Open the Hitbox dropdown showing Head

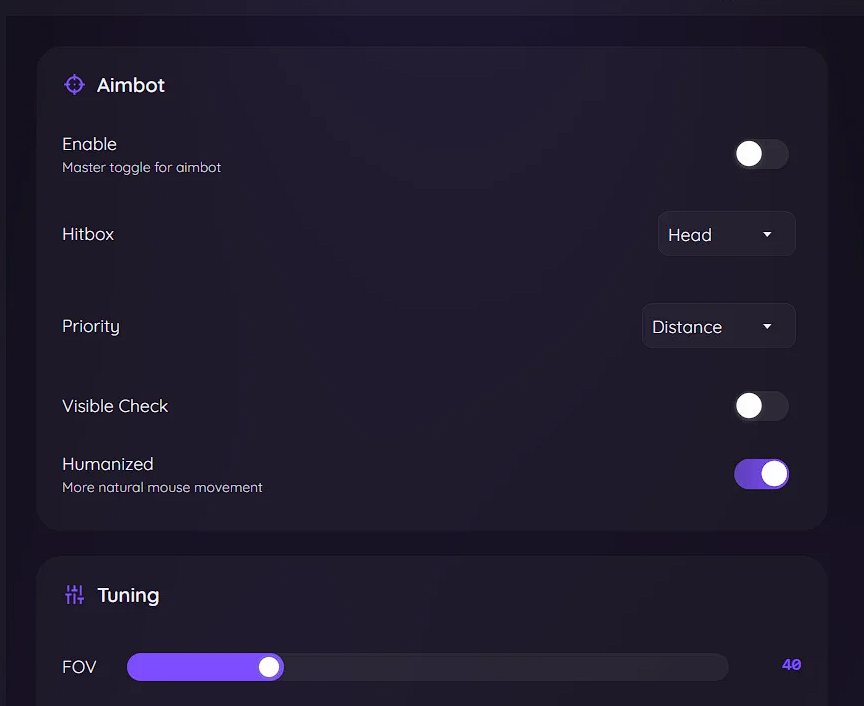(726, 234)
